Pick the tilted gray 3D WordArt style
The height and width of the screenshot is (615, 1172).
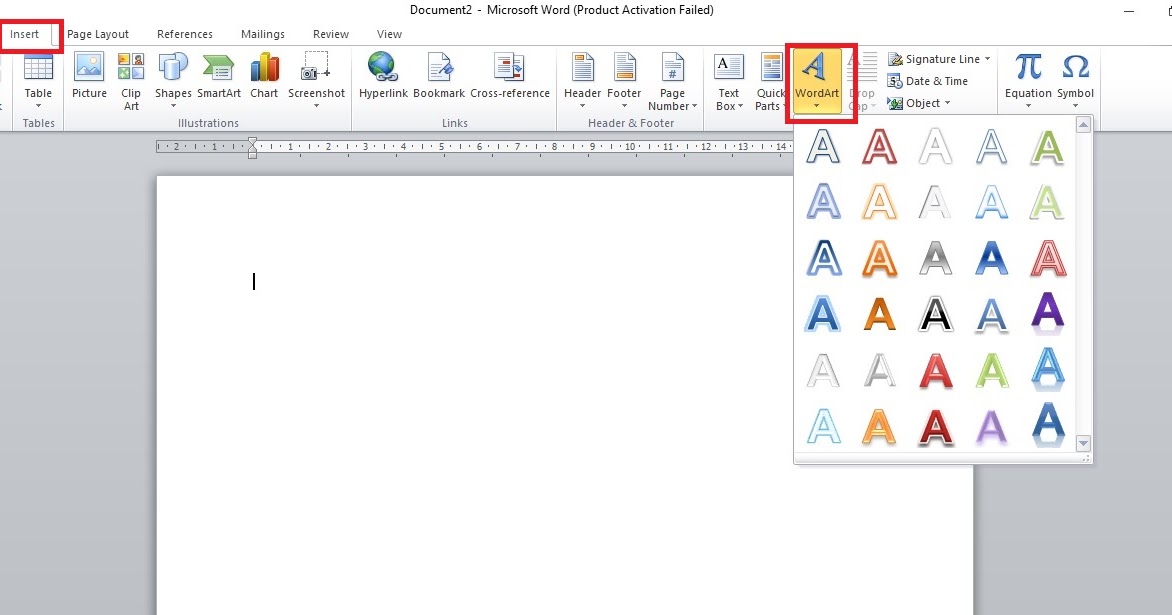coord(879,370)
